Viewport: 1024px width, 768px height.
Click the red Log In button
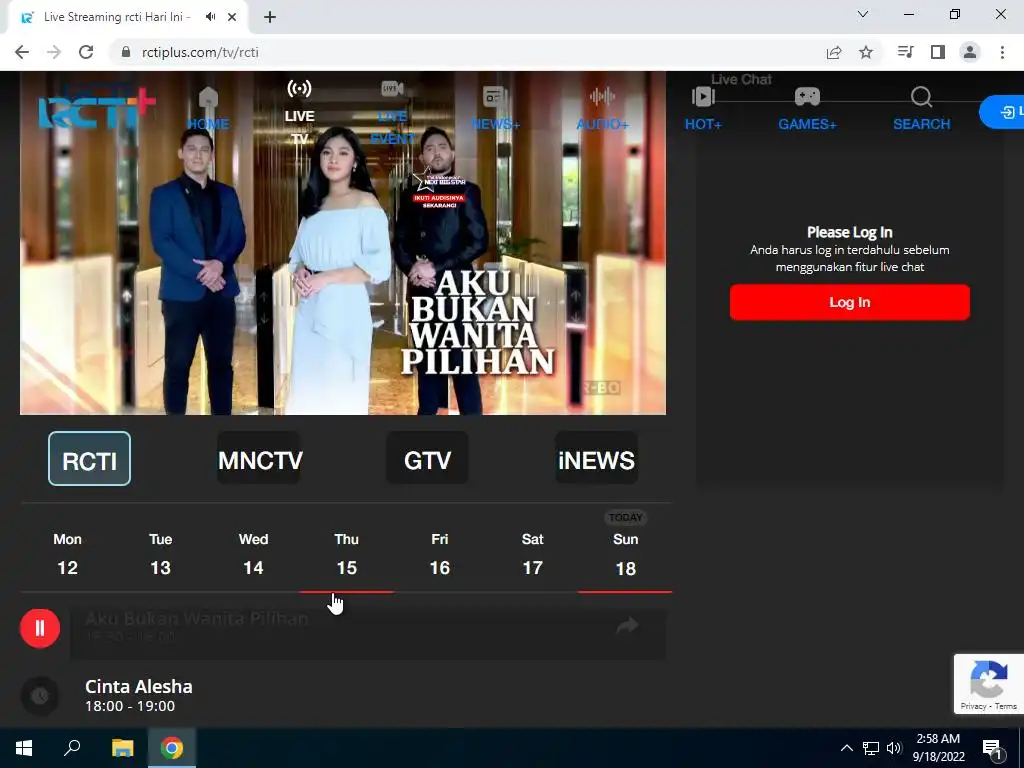coord(850,302)
